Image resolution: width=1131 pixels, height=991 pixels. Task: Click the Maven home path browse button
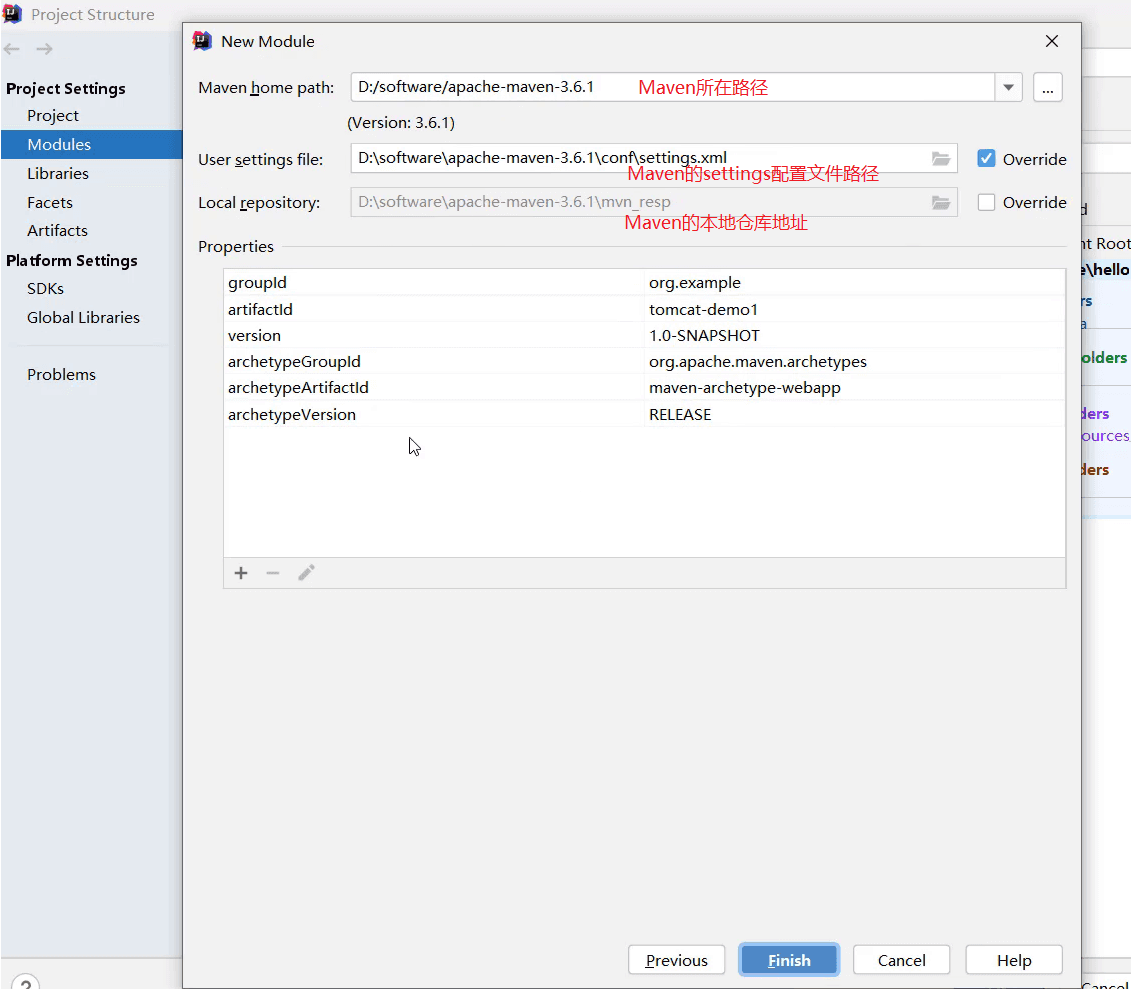pyautogui.click(x=1047, y=88)
